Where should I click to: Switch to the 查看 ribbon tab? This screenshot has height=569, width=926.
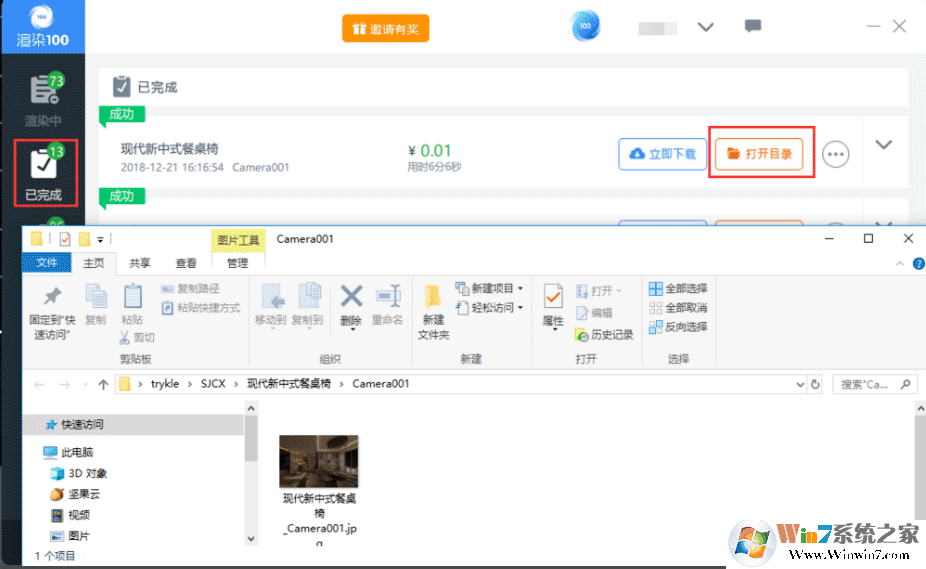[186, 263]
